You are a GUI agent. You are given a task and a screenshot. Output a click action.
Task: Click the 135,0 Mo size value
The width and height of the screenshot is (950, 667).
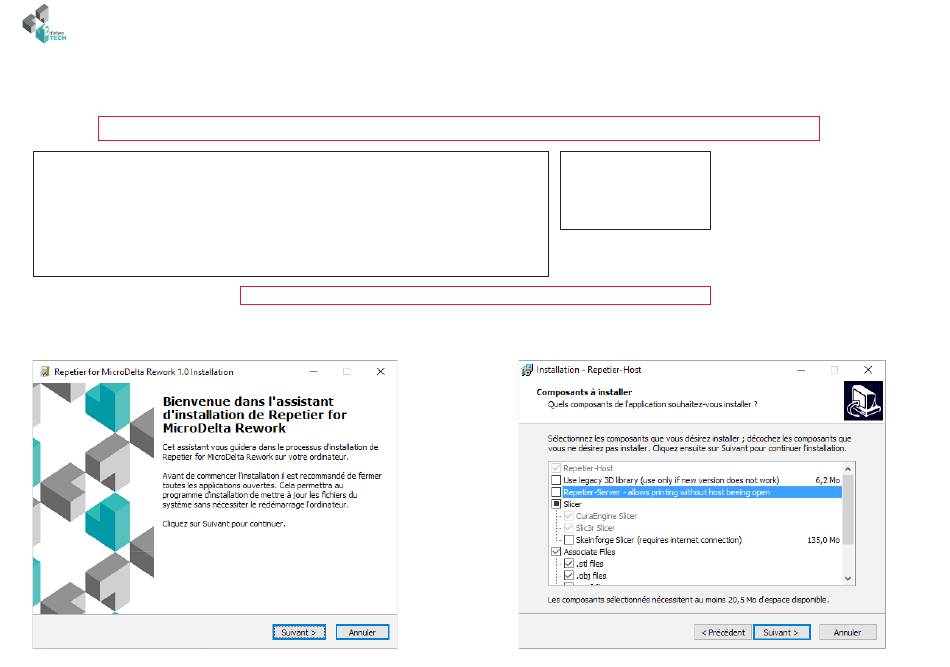point(823,539)
